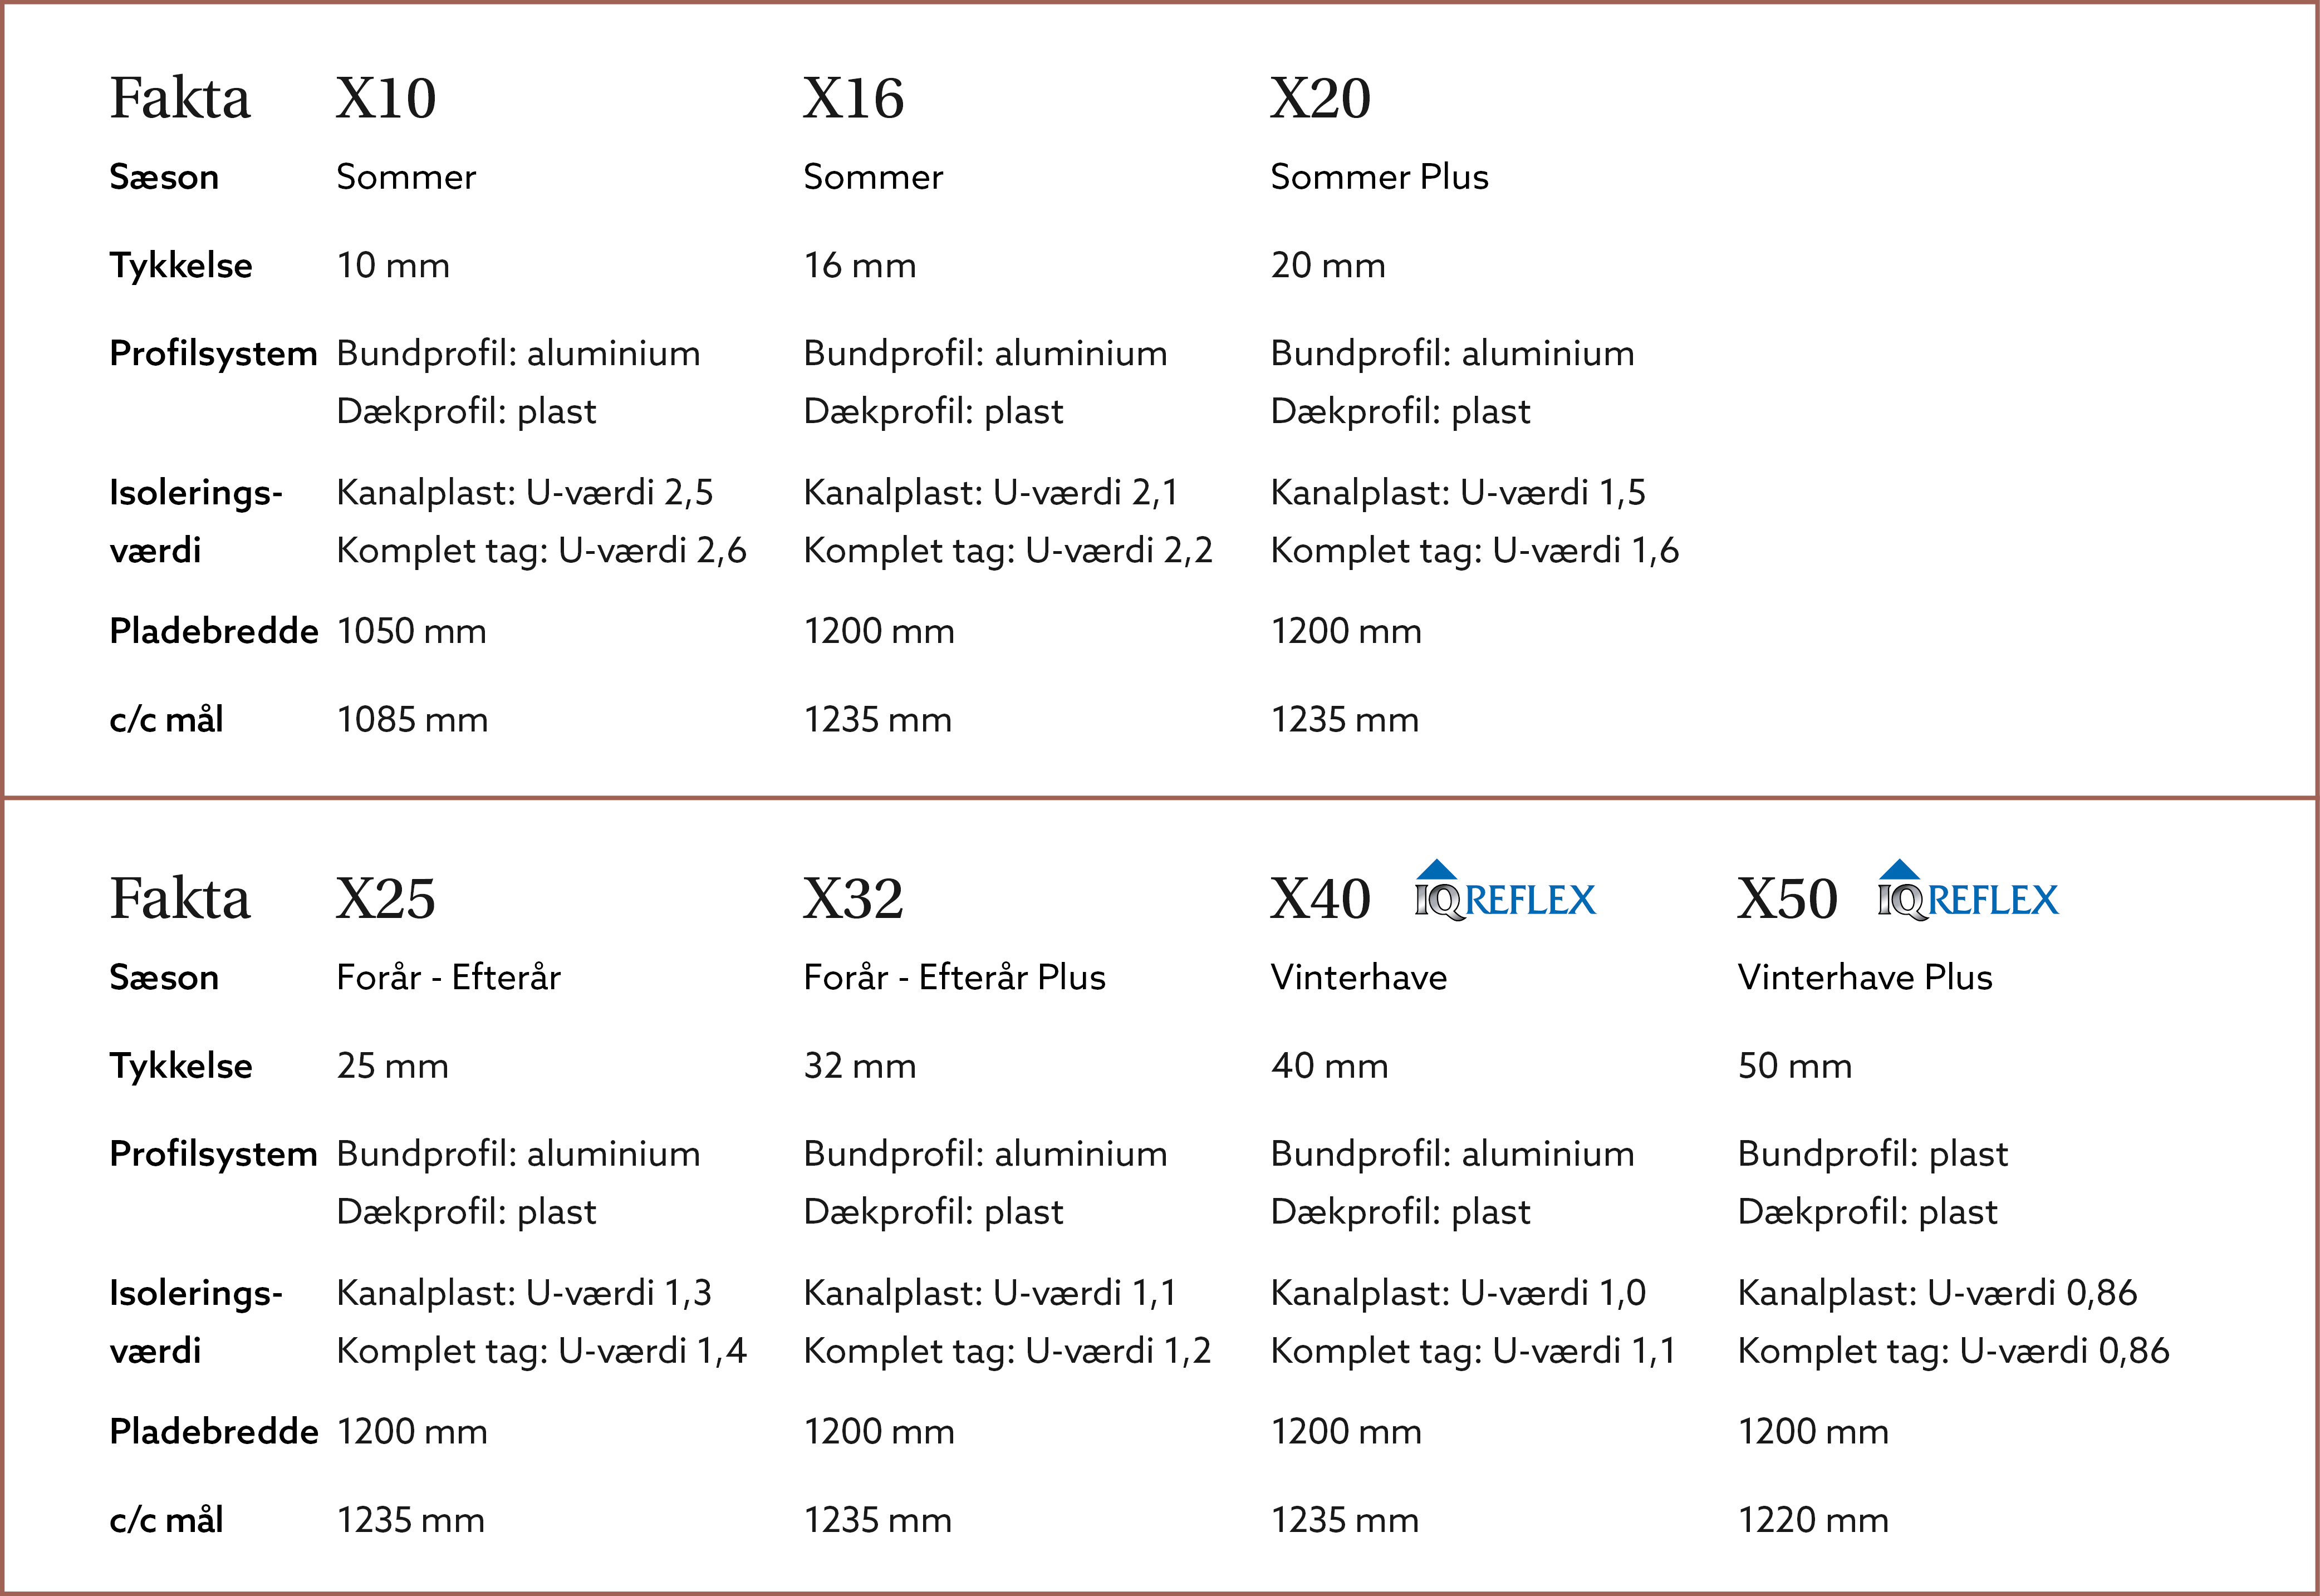The image size is (2320, 1596).
Task: Click the X50 model heading
Action: (x=1787, y=898)
